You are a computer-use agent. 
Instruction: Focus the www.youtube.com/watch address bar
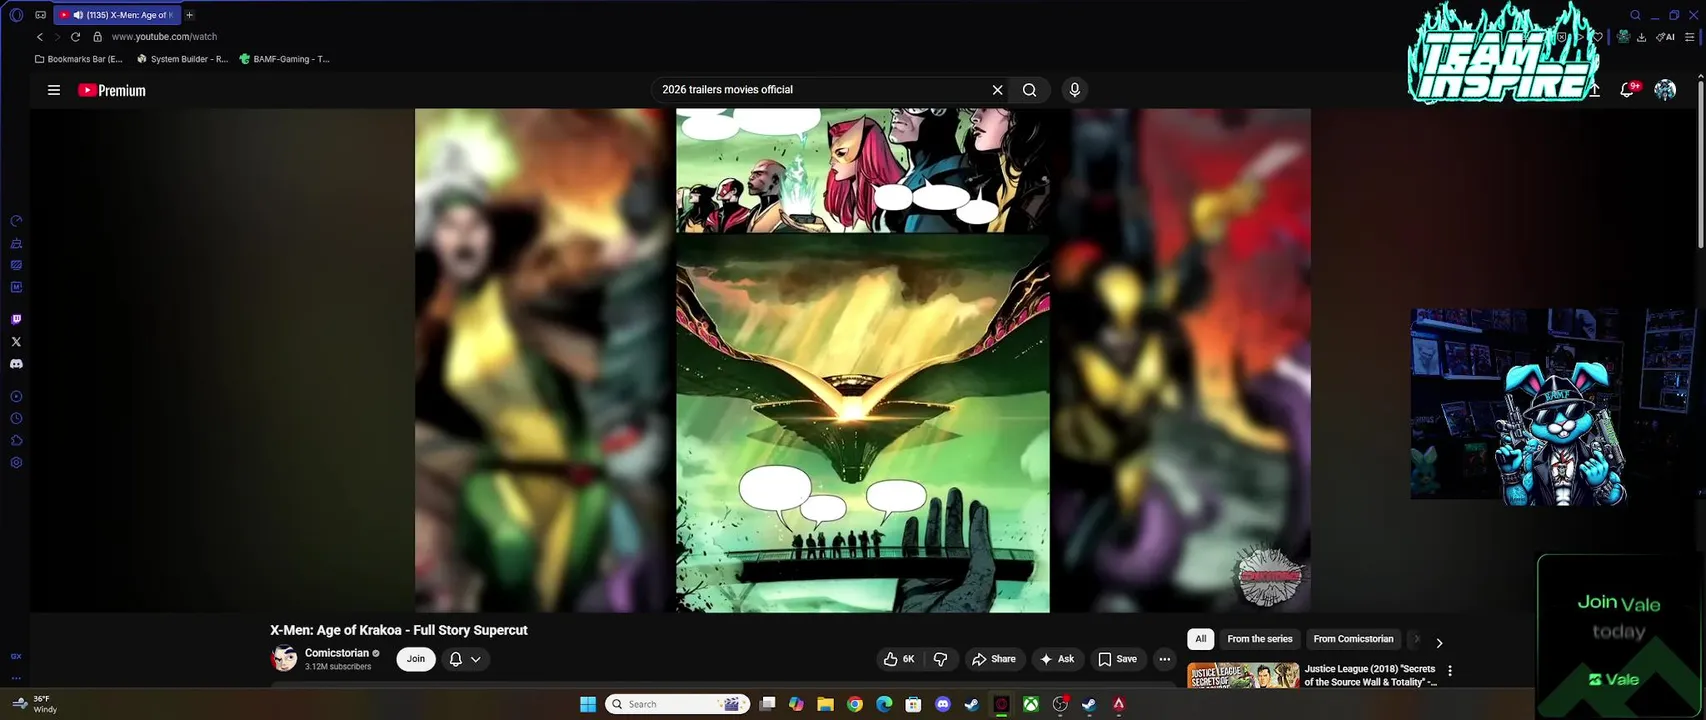164,37
